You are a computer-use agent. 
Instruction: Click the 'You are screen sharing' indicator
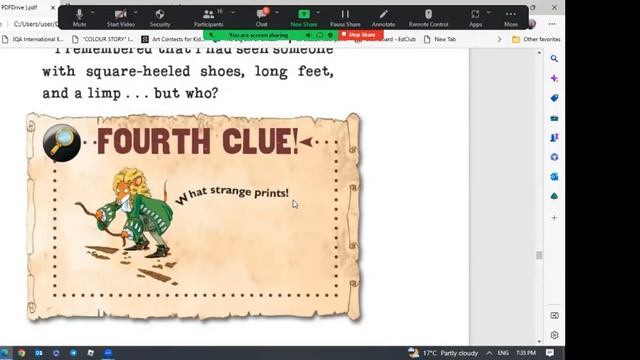(x=258, y=36)
